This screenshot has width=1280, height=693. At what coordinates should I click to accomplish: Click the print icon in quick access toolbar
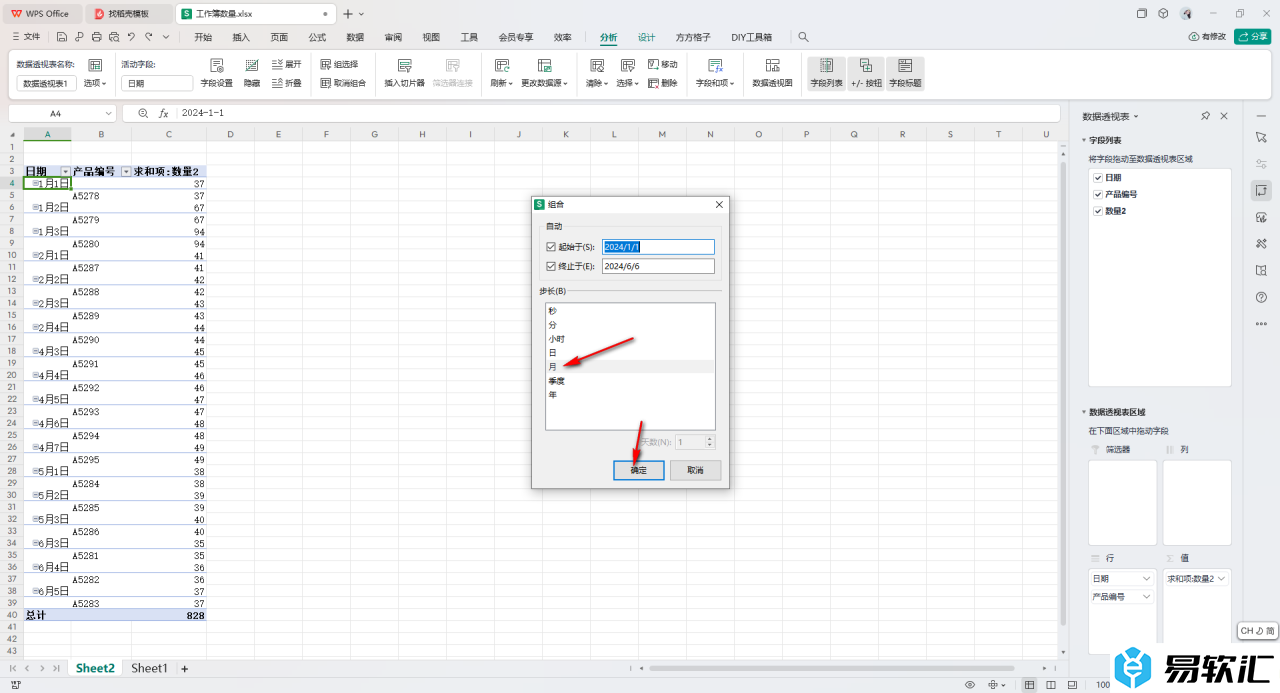coord(97,37)
